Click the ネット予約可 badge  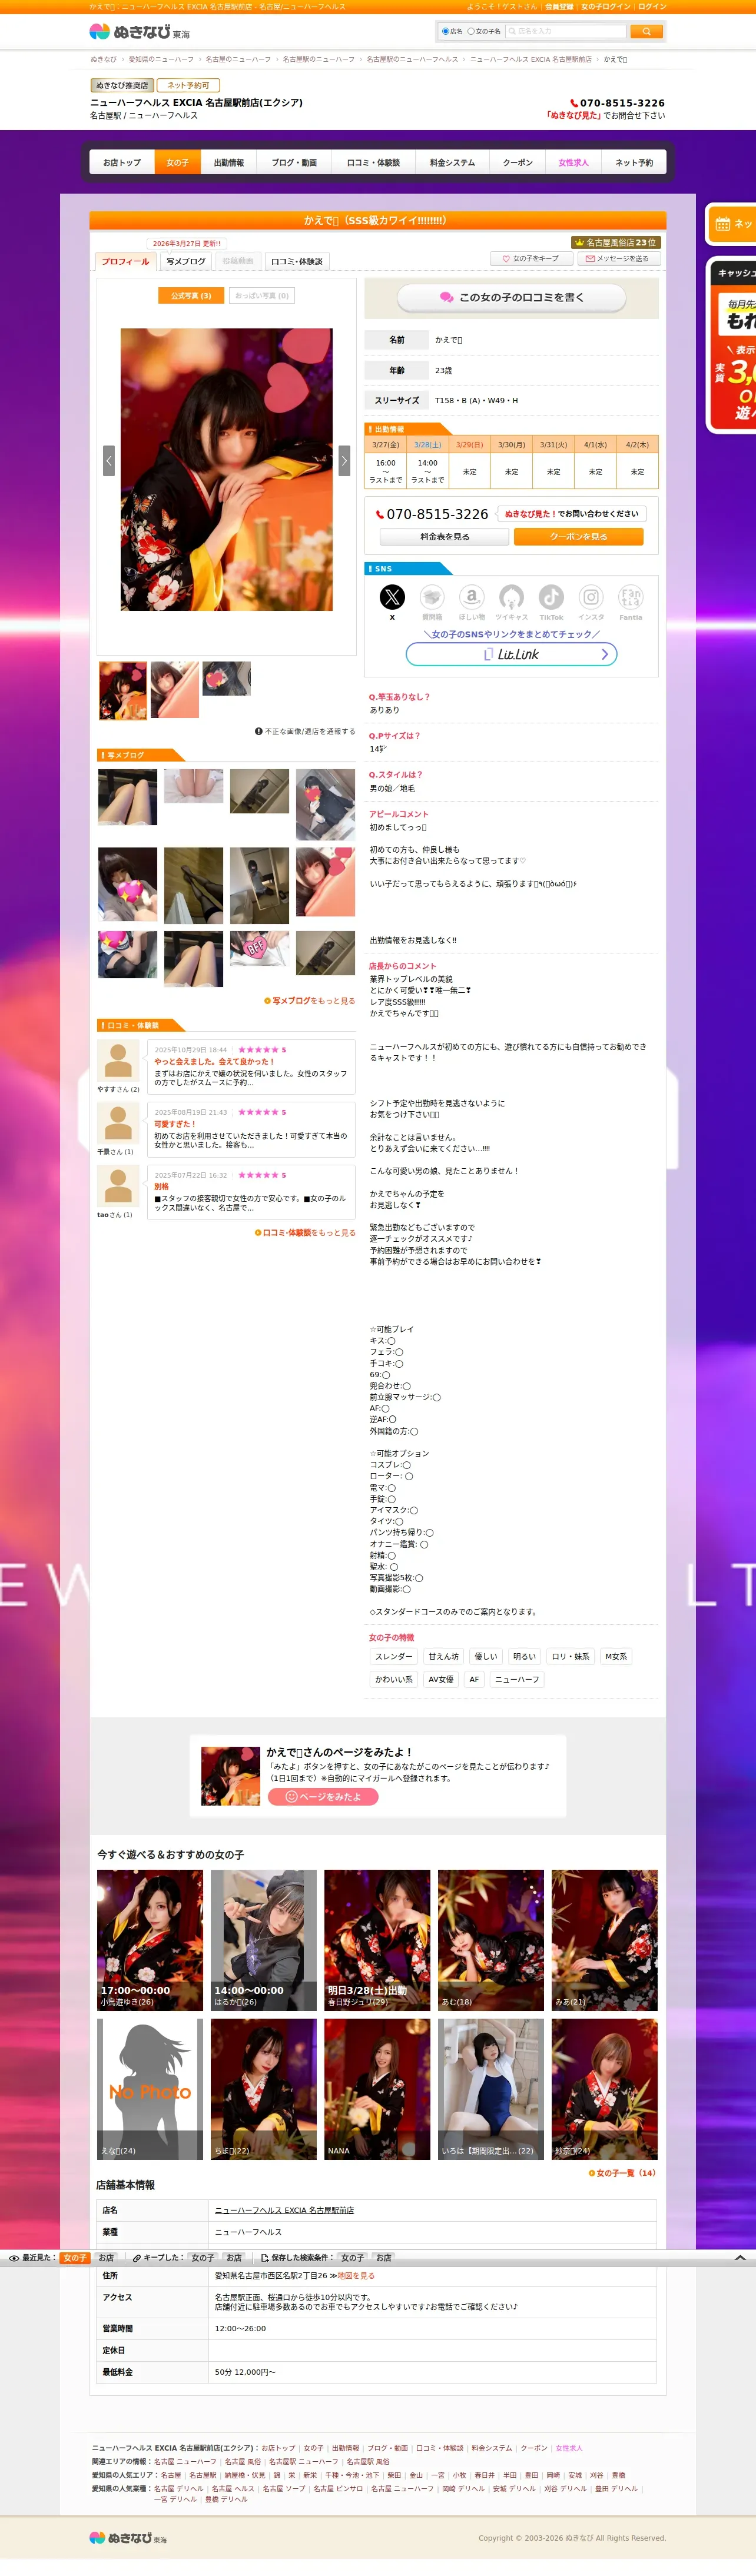[x=188, y=85]
